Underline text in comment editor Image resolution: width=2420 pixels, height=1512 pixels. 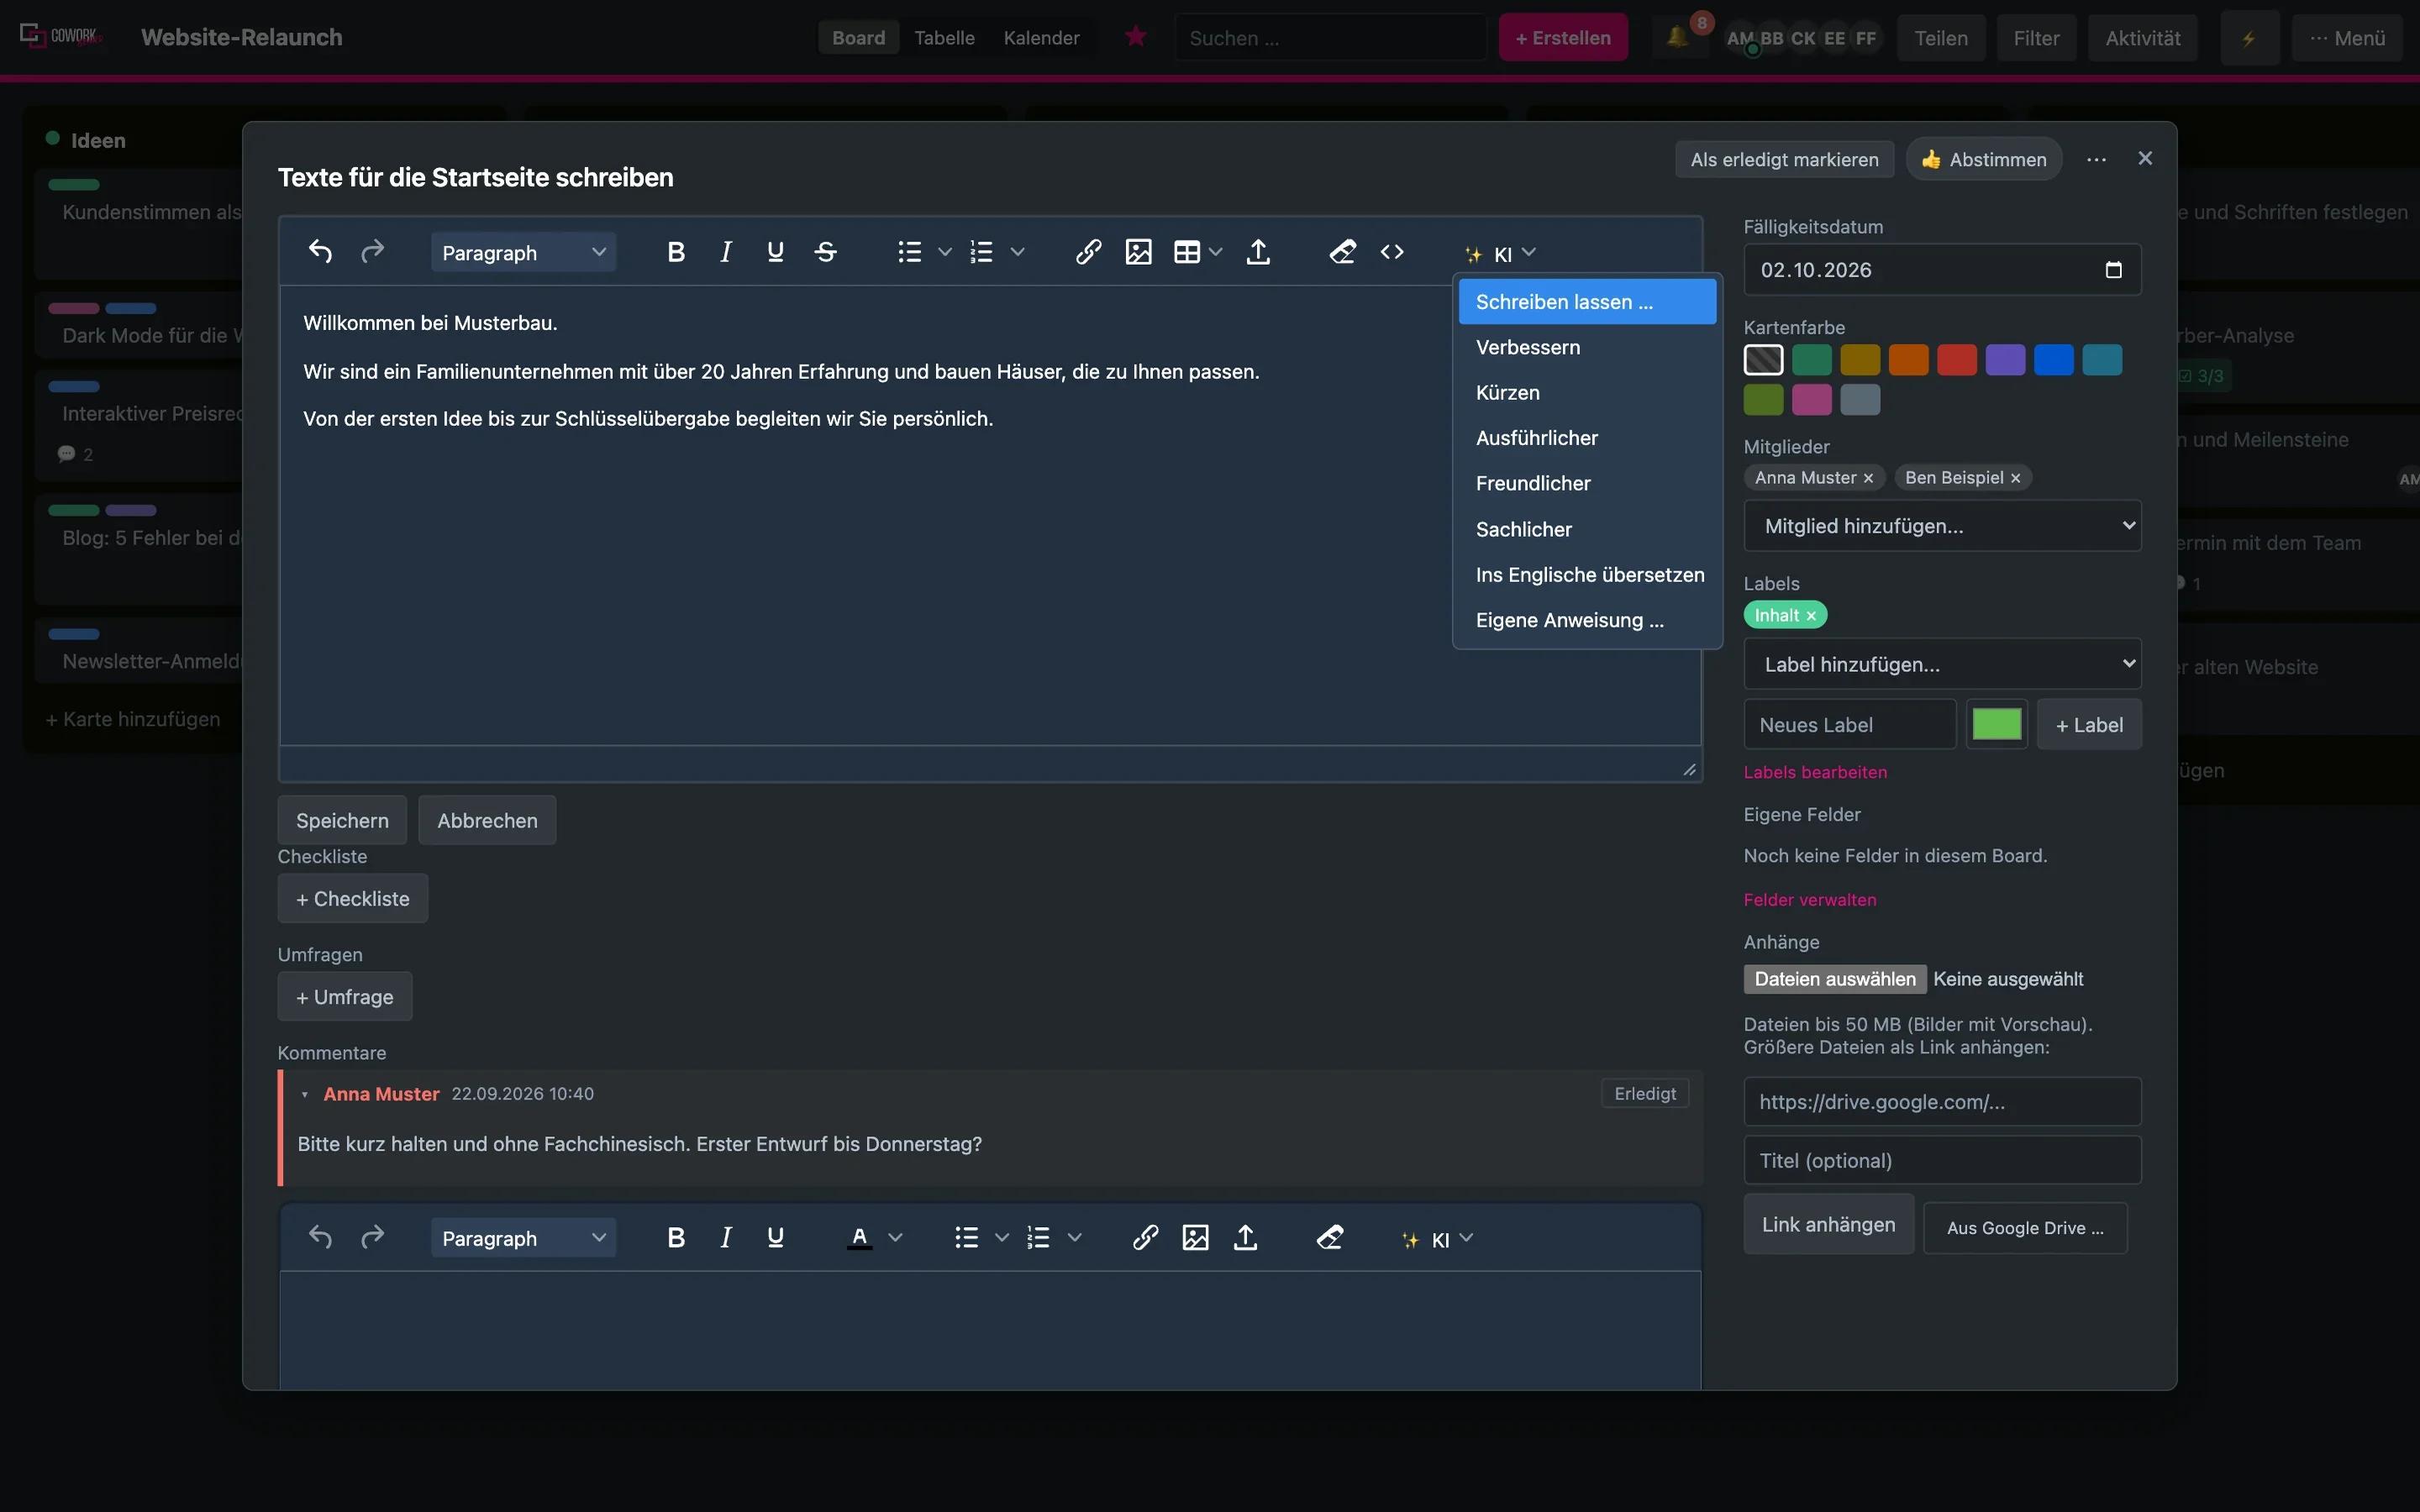(775, 1238)
